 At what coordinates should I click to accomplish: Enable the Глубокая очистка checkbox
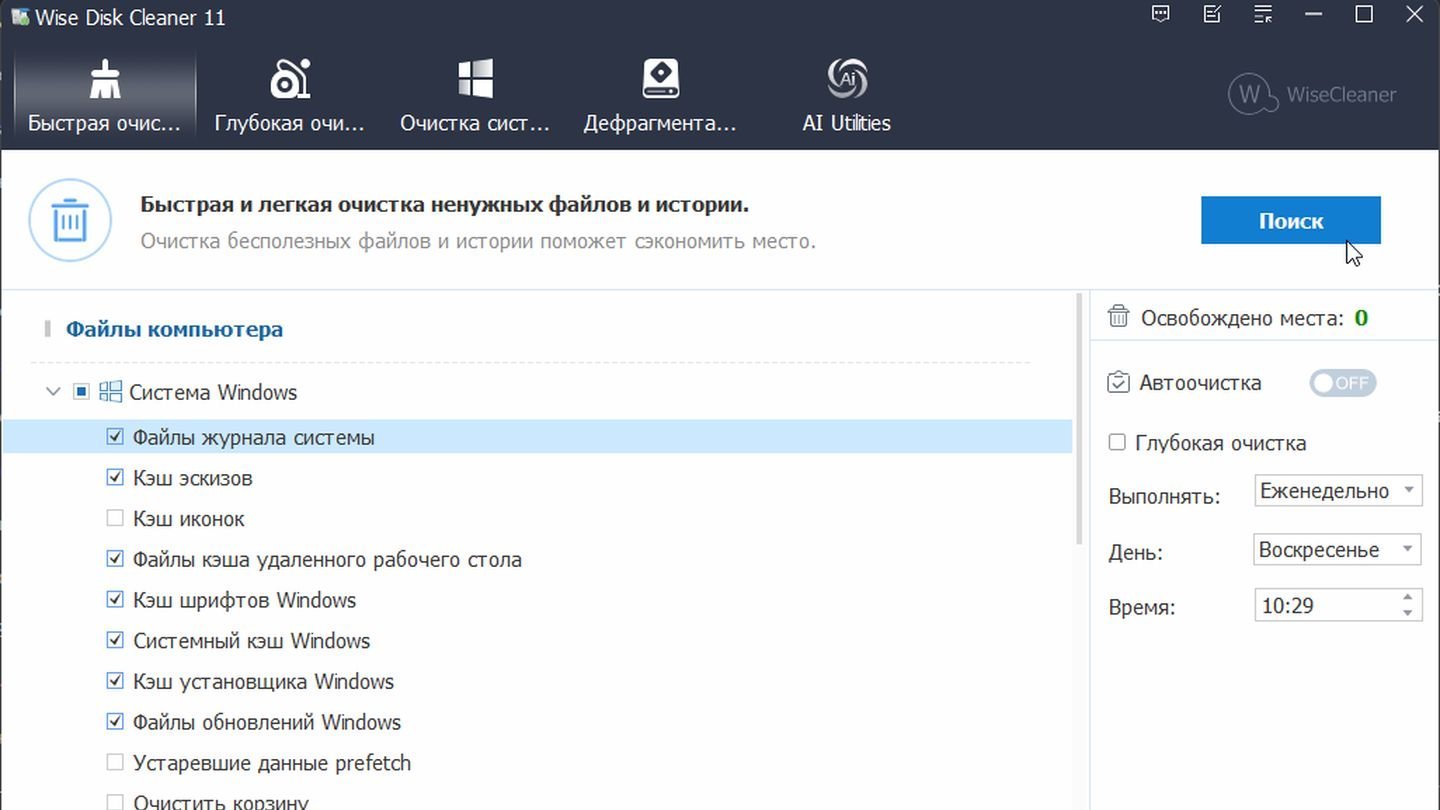pyautogui.click(x=1117, y=442)
